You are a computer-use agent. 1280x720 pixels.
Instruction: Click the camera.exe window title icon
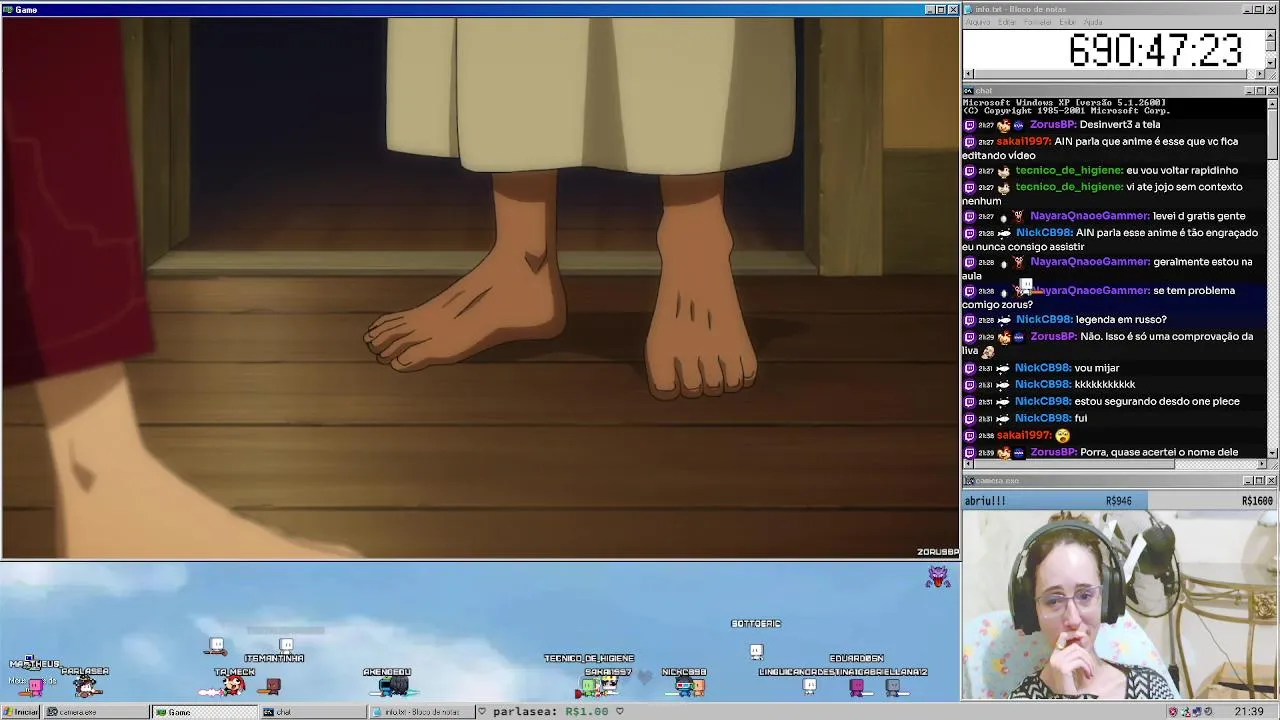point(968,481)
